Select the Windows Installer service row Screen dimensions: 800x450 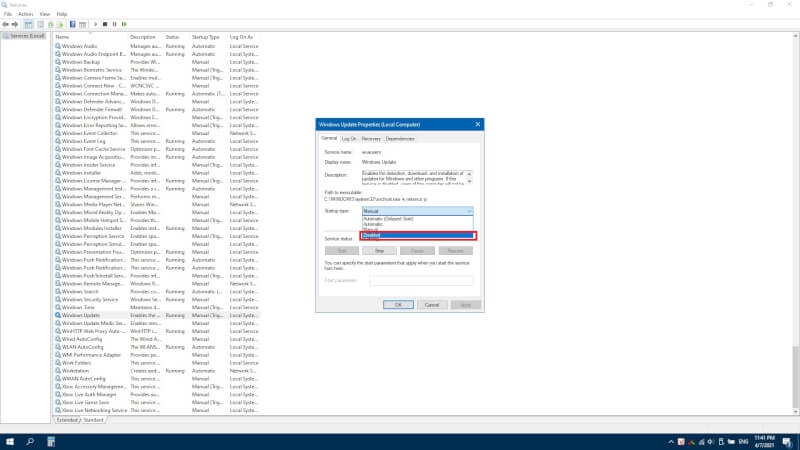(x=157, y=172)
